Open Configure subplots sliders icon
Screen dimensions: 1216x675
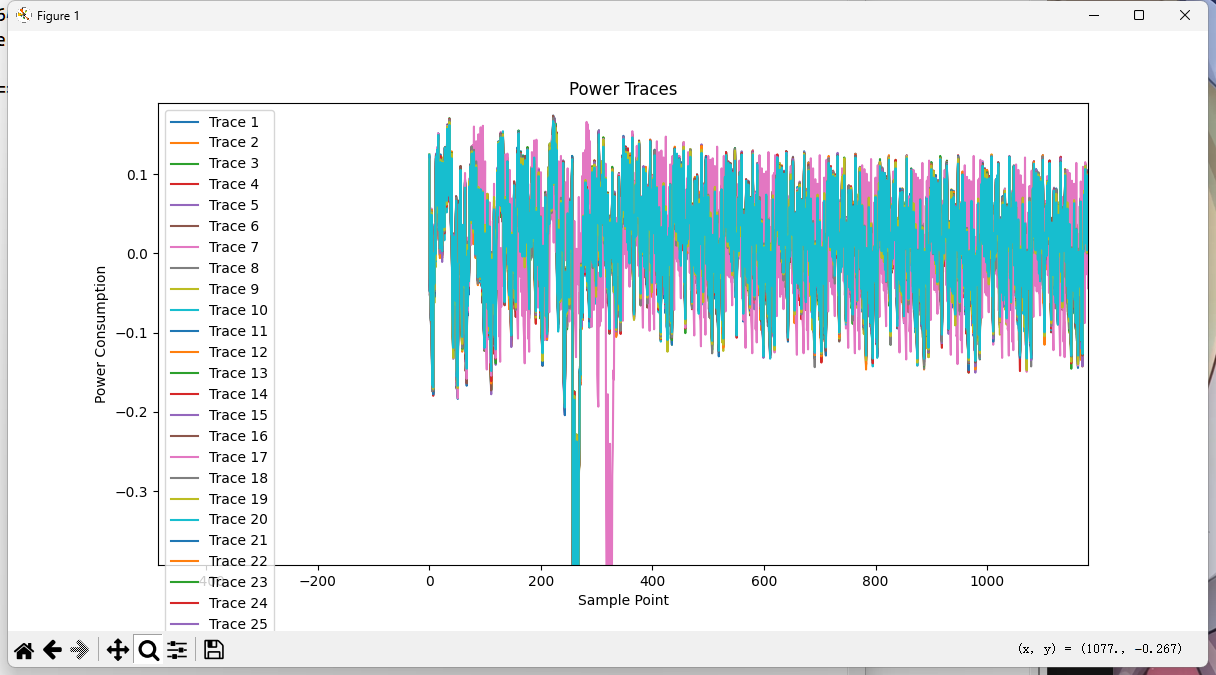point(177,651)
